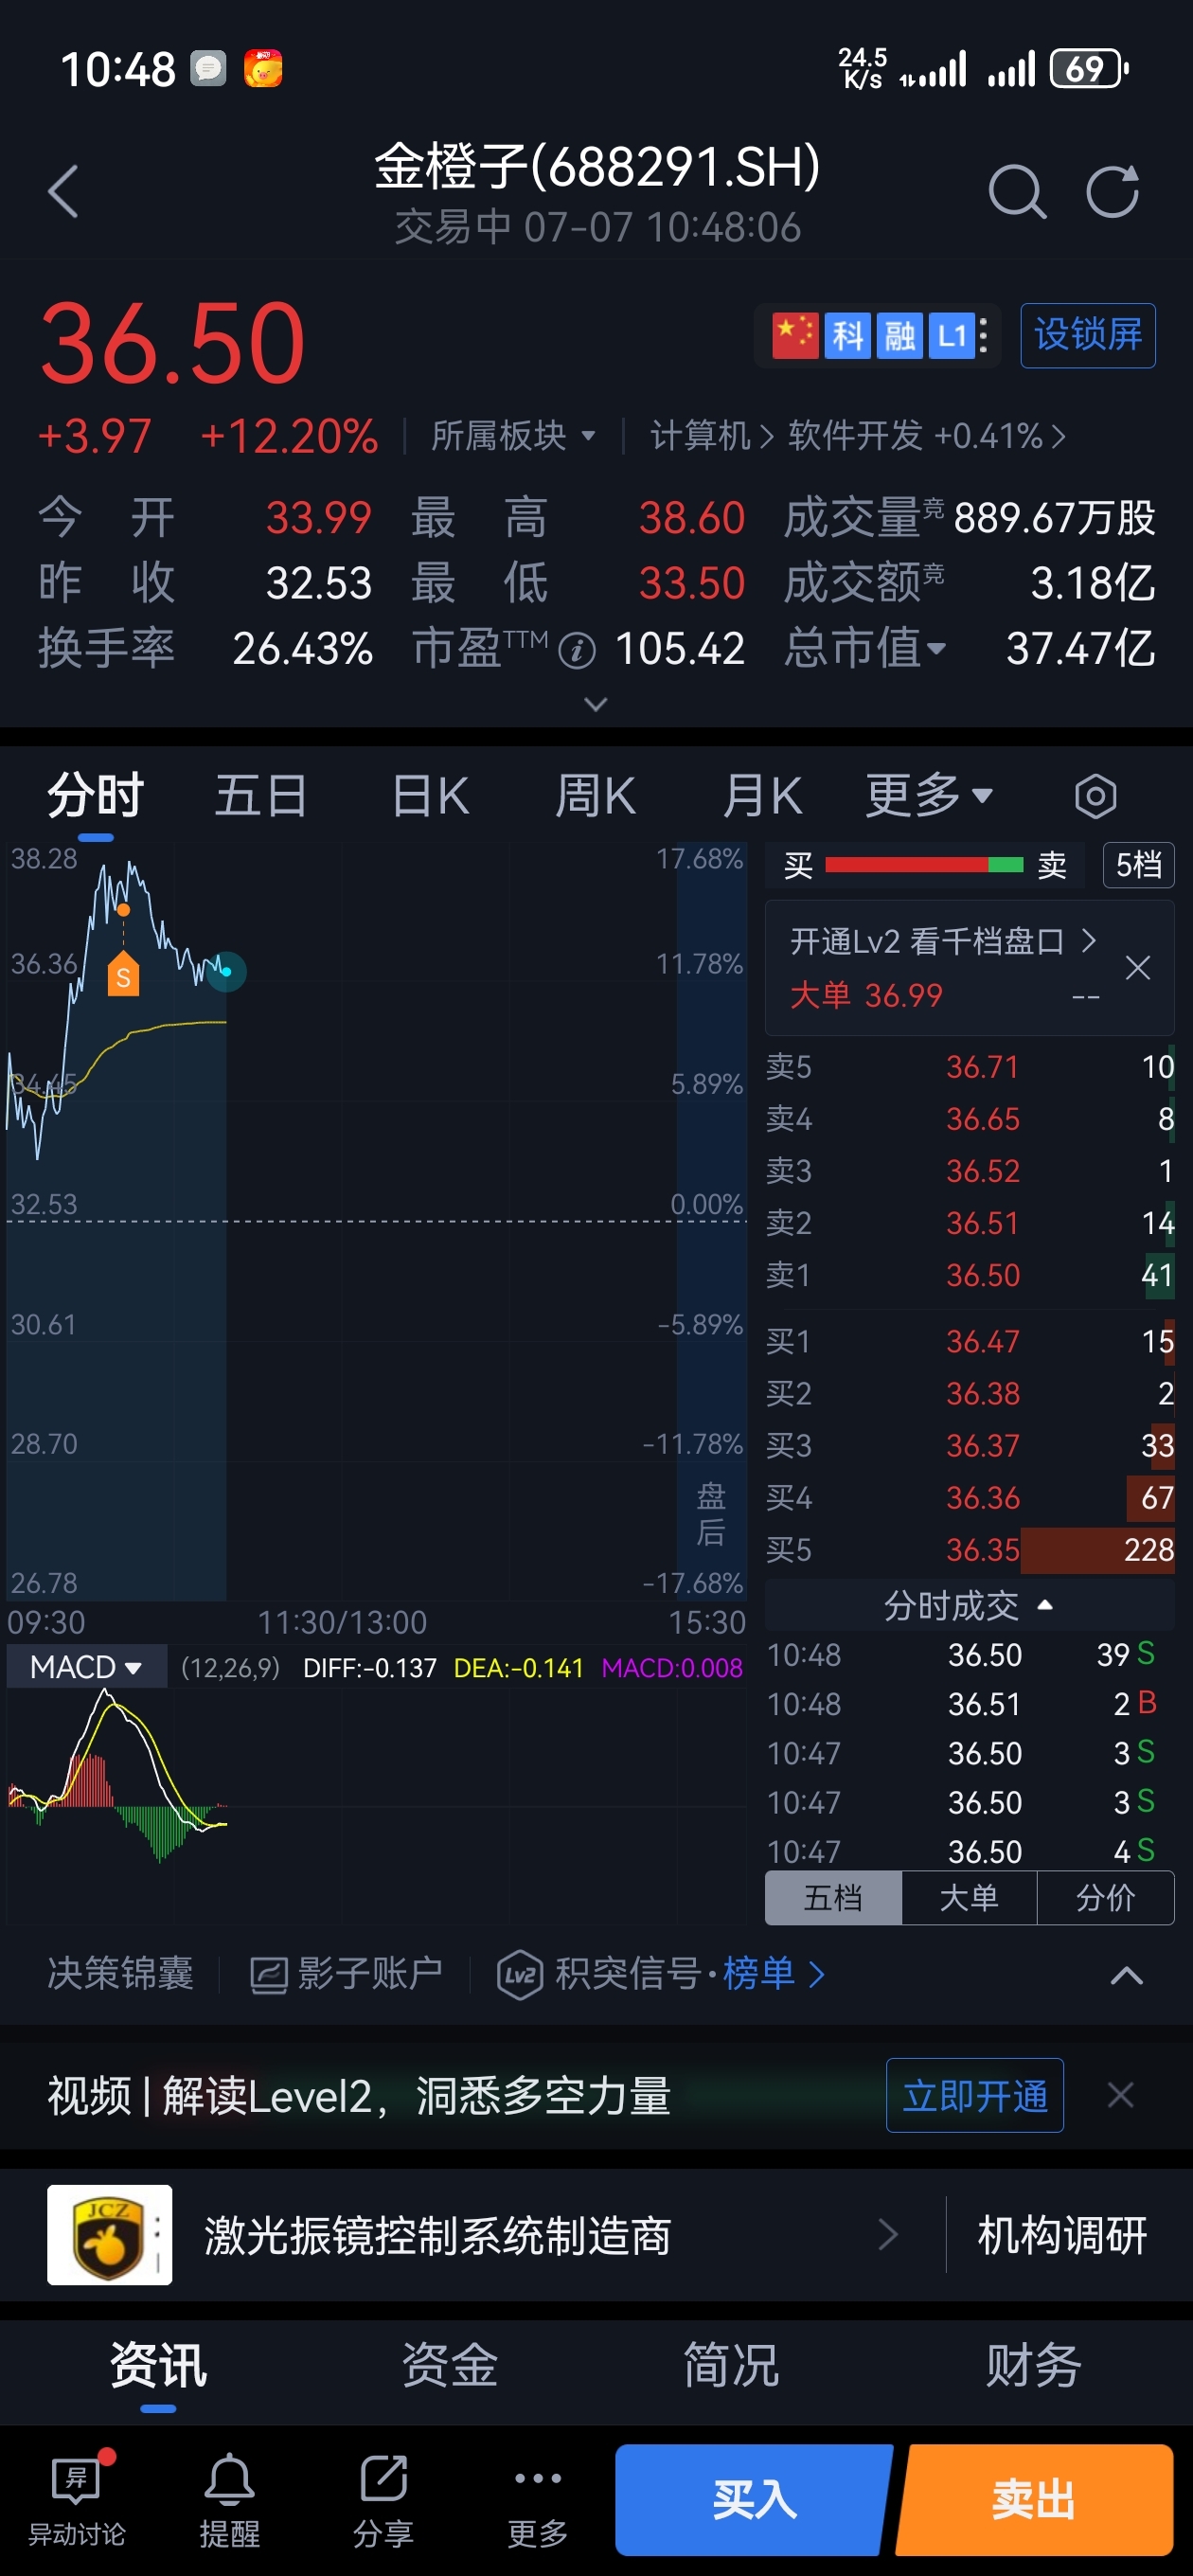Tap the JCZ company logo
Image resolution: width=1193 pixels, height=2576 pixels.
point(109,2235)
